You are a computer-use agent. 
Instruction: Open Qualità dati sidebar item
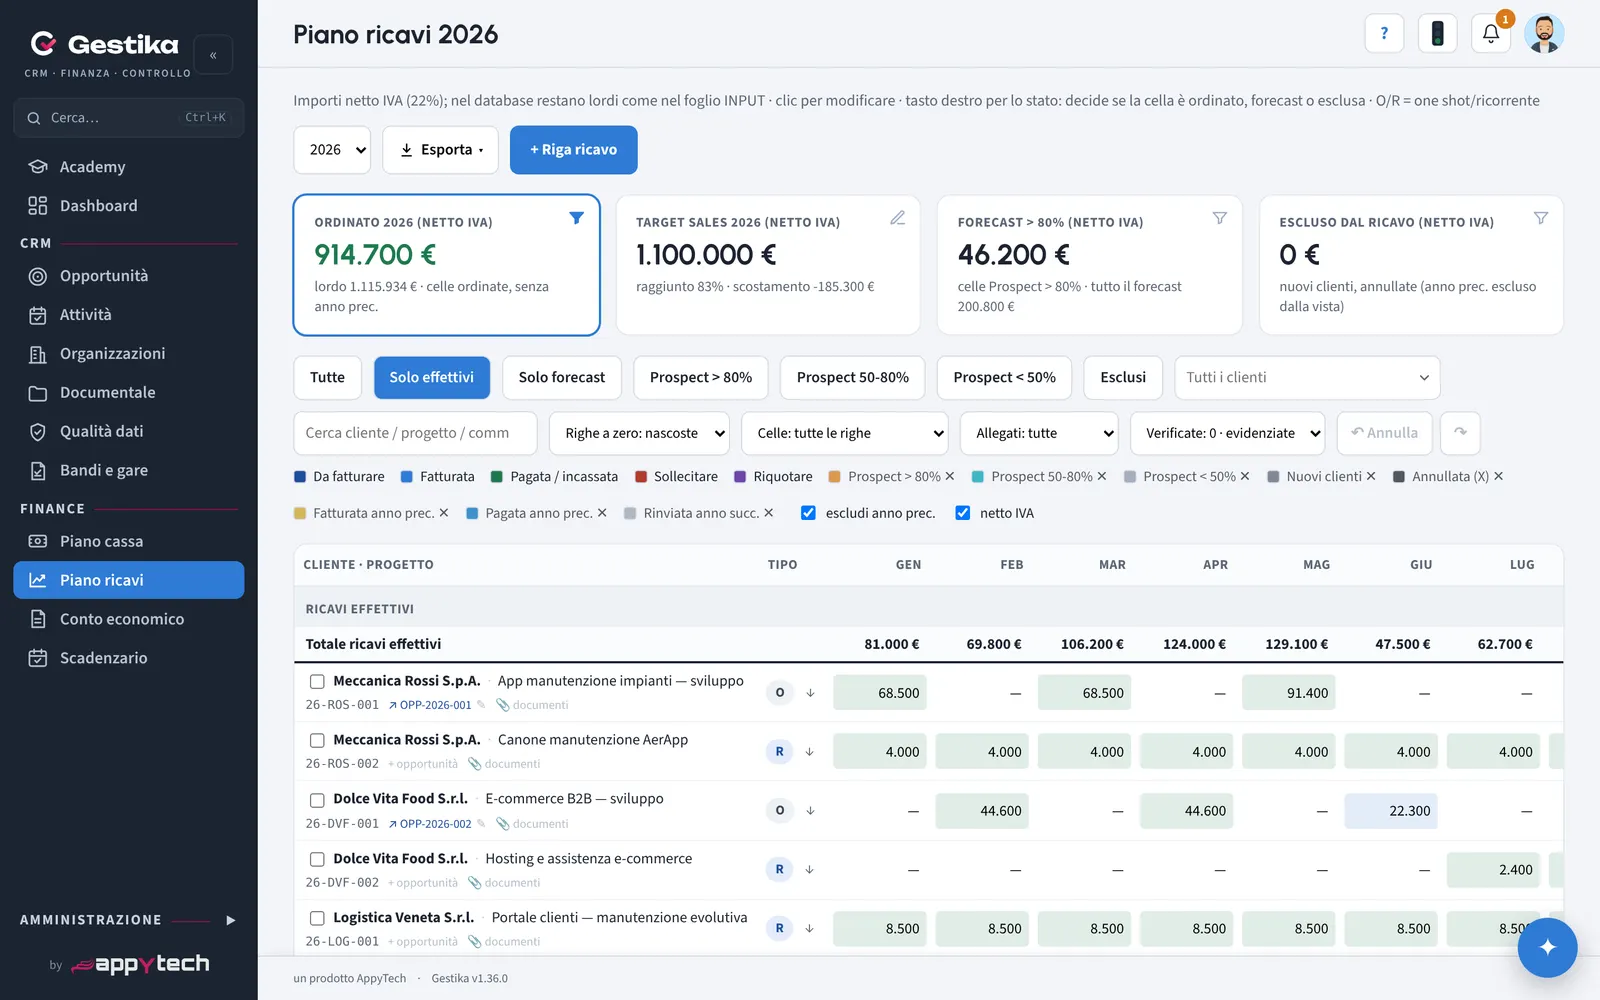click(x=129, y=431)
